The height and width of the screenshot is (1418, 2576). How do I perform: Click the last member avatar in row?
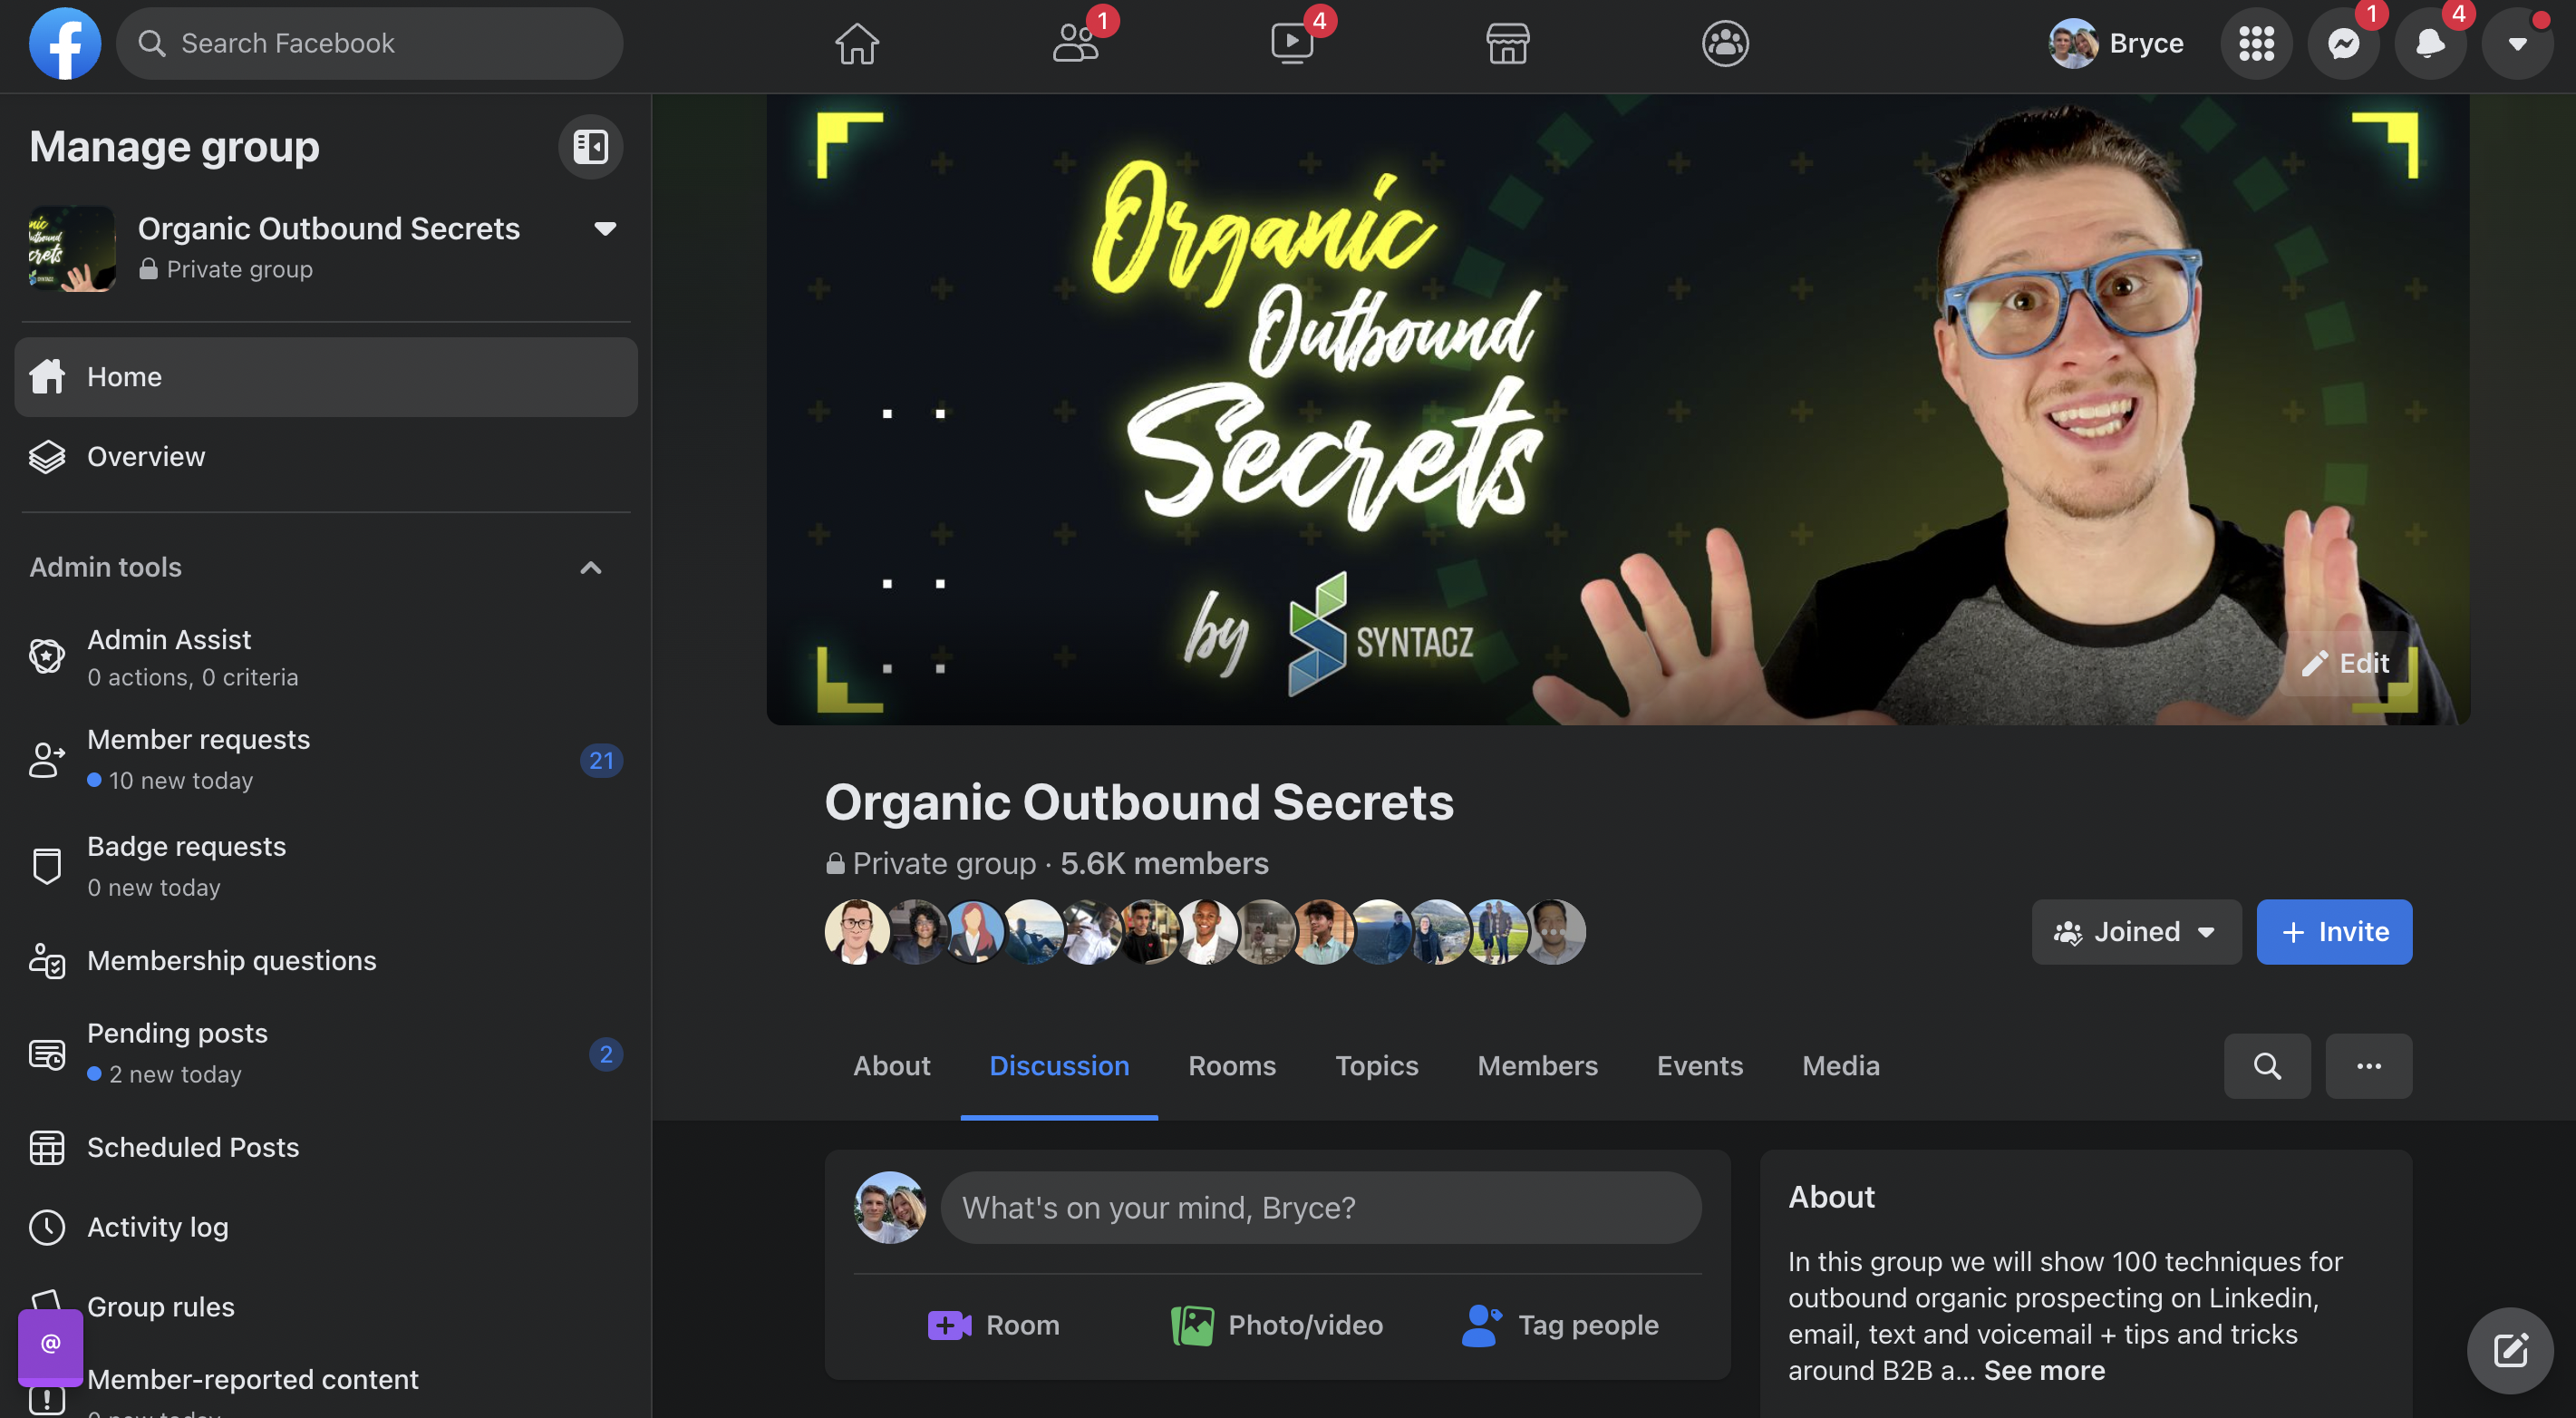(1553, 932)
